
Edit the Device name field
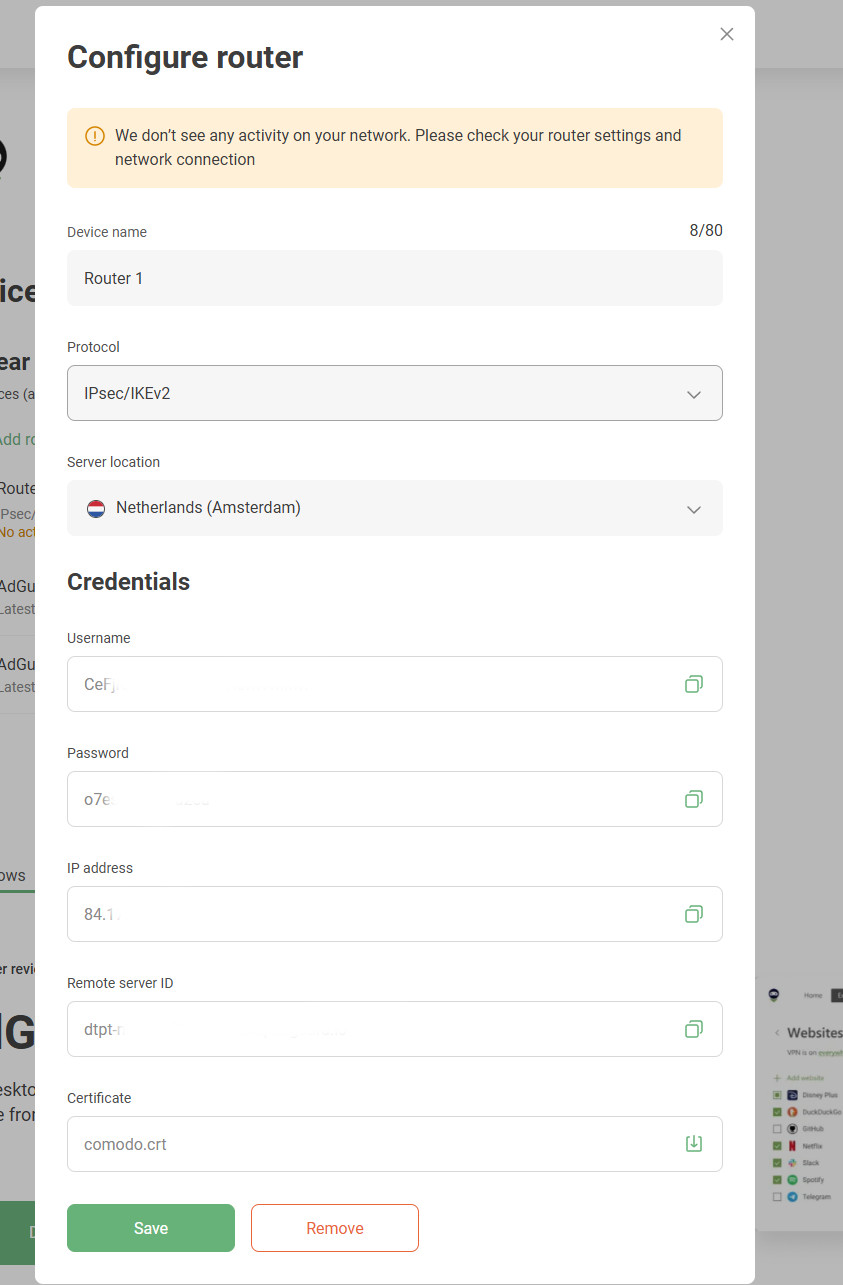pos(394,278)
